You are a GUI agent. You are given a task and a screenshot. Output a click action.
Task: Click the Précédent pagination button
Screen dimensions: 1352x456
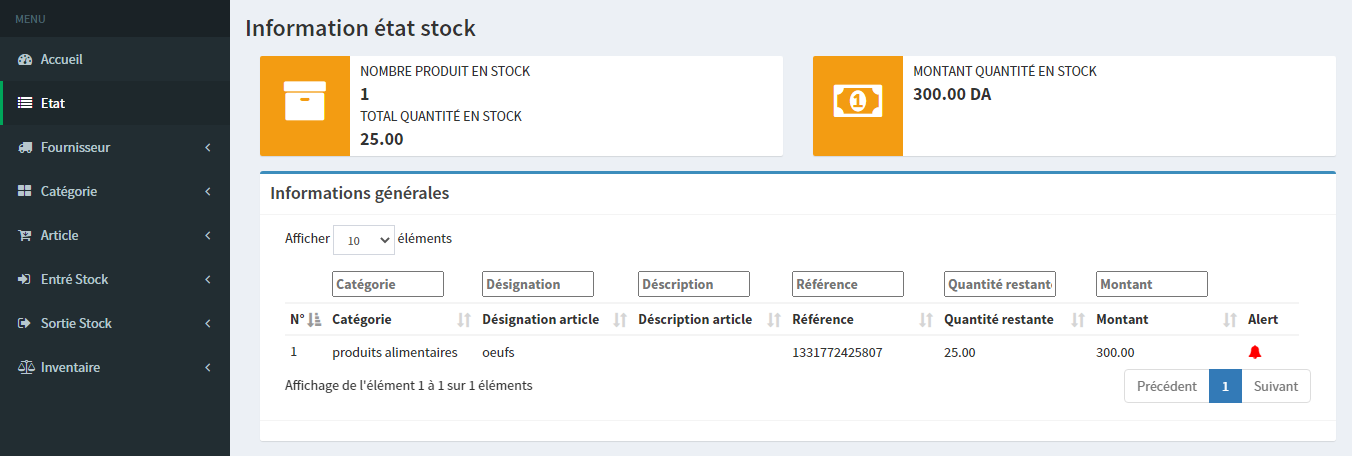pyautogui.click(x=1166, y=386)
